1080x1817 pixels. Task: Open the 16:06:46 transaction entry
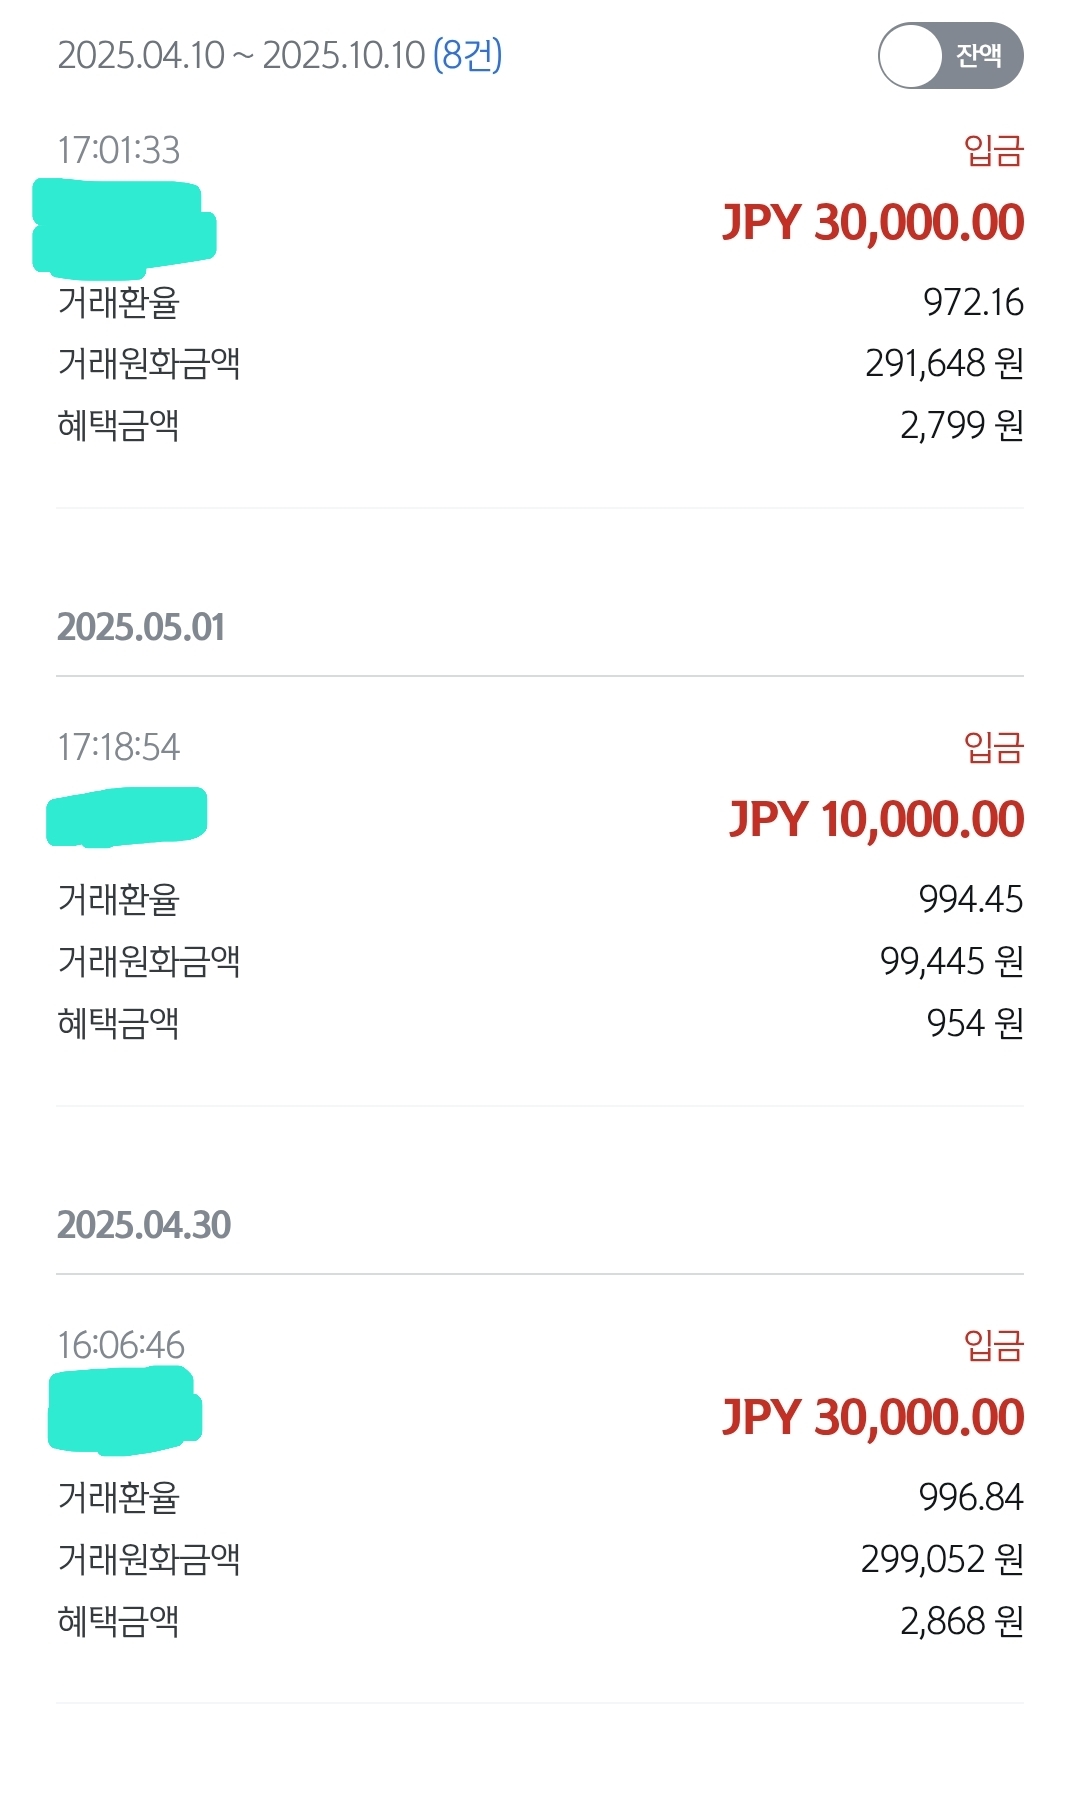121,1345
